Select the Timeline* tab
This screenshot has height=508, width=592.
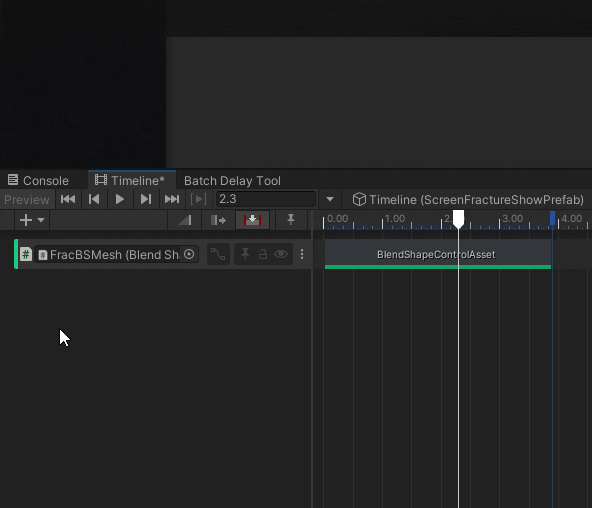point(132,180)
